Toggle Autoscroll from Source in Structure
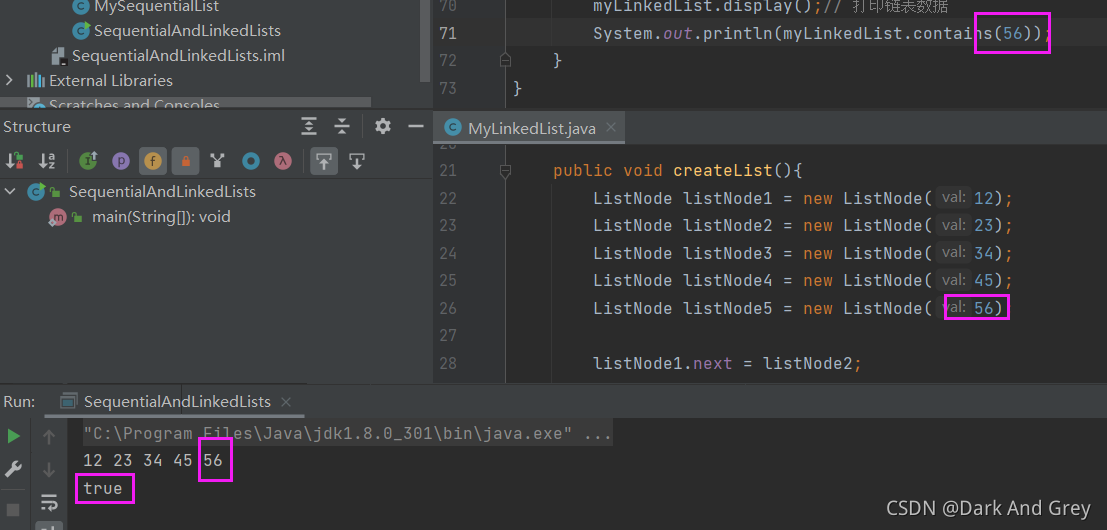Image resolution: width=1107 pixels, height=530 pixels. 357,161
